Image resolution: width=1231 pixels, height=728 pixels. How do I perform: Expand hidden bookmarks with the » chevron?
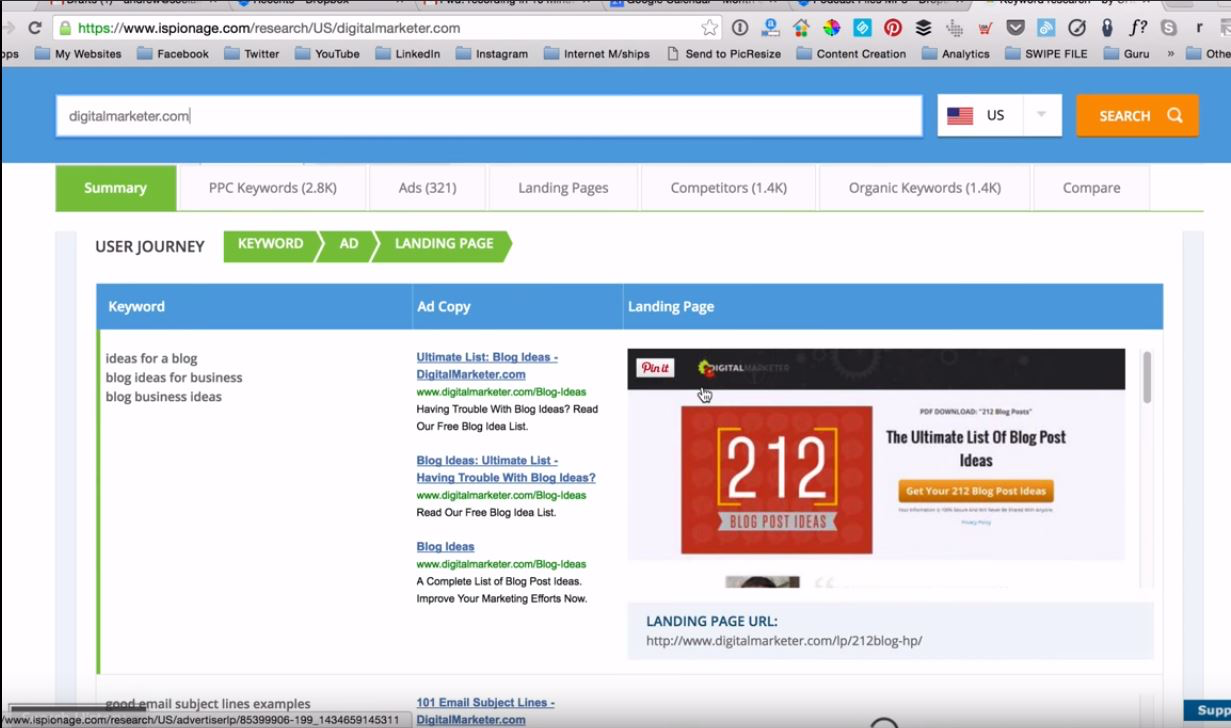coord(1170,54)
